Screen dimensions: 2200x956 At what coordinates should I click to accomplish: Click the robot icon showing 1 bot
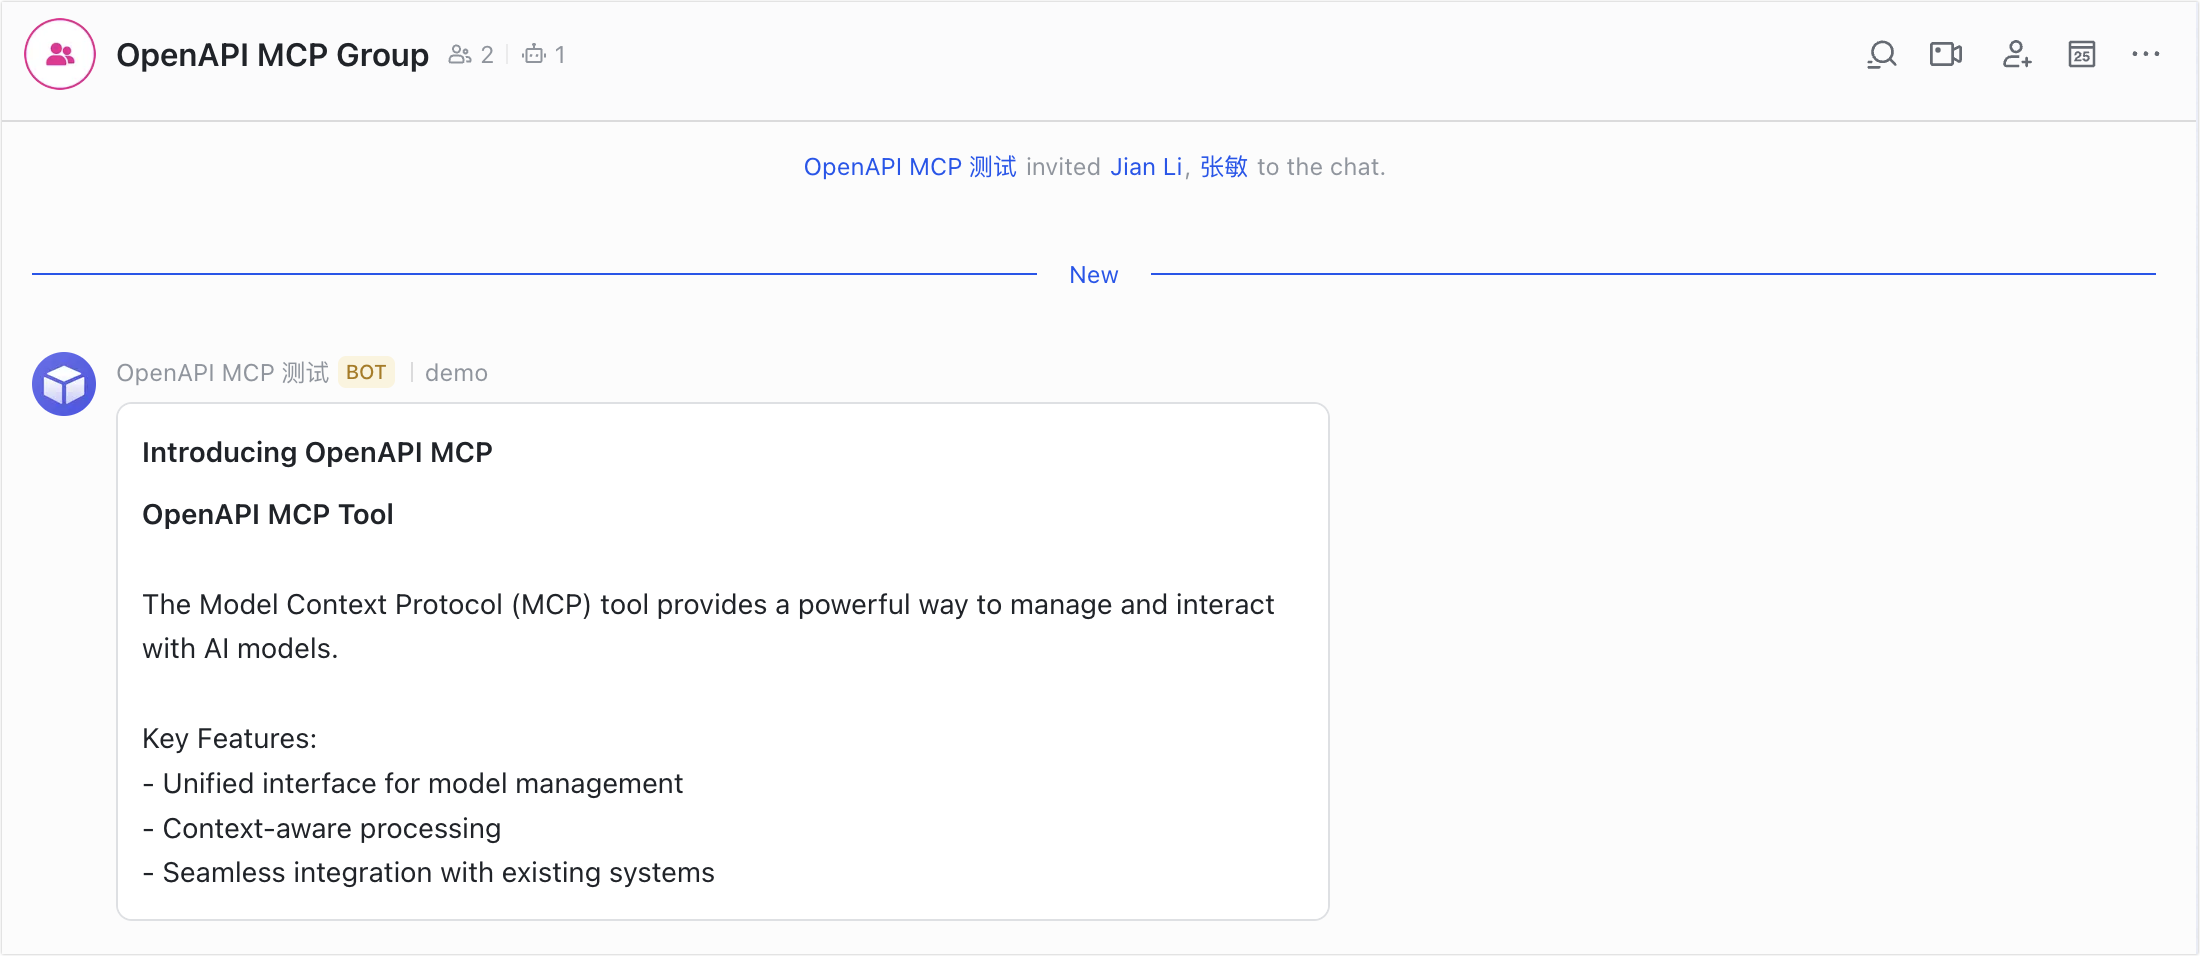pyautogui.click(x=533, y=54)
